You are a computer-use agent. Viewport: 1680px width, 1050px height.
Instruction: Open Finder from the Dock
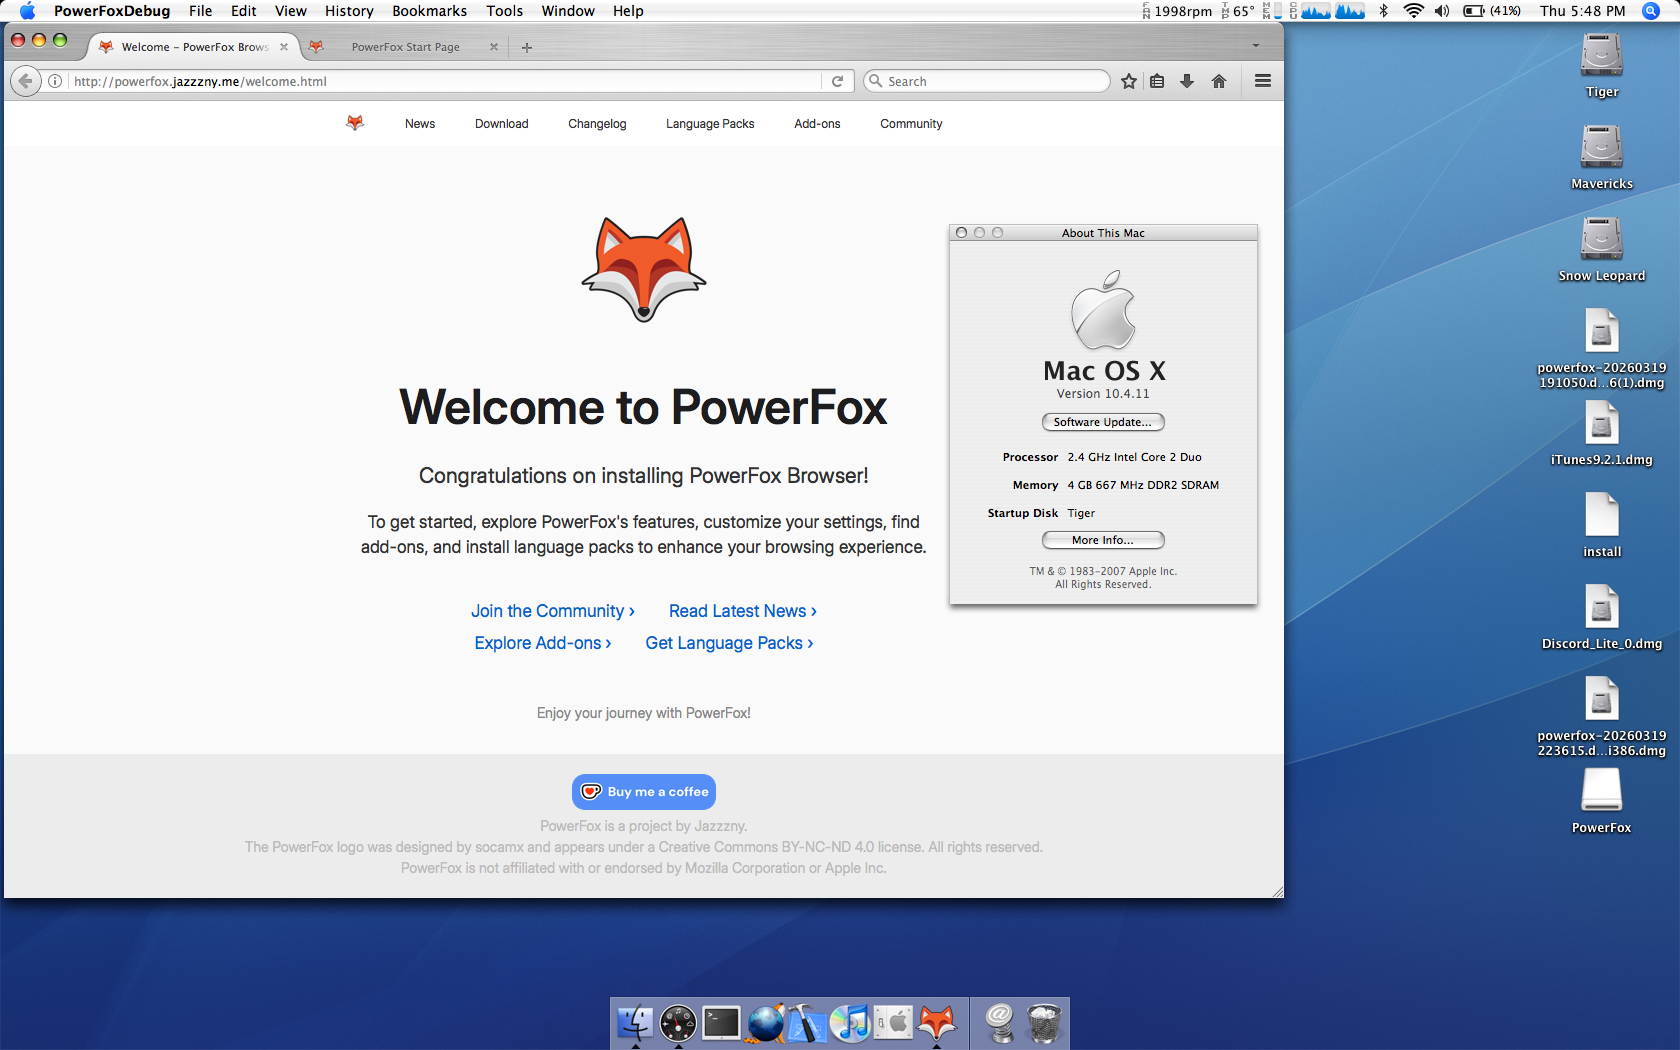click(x=635, y=1023)
